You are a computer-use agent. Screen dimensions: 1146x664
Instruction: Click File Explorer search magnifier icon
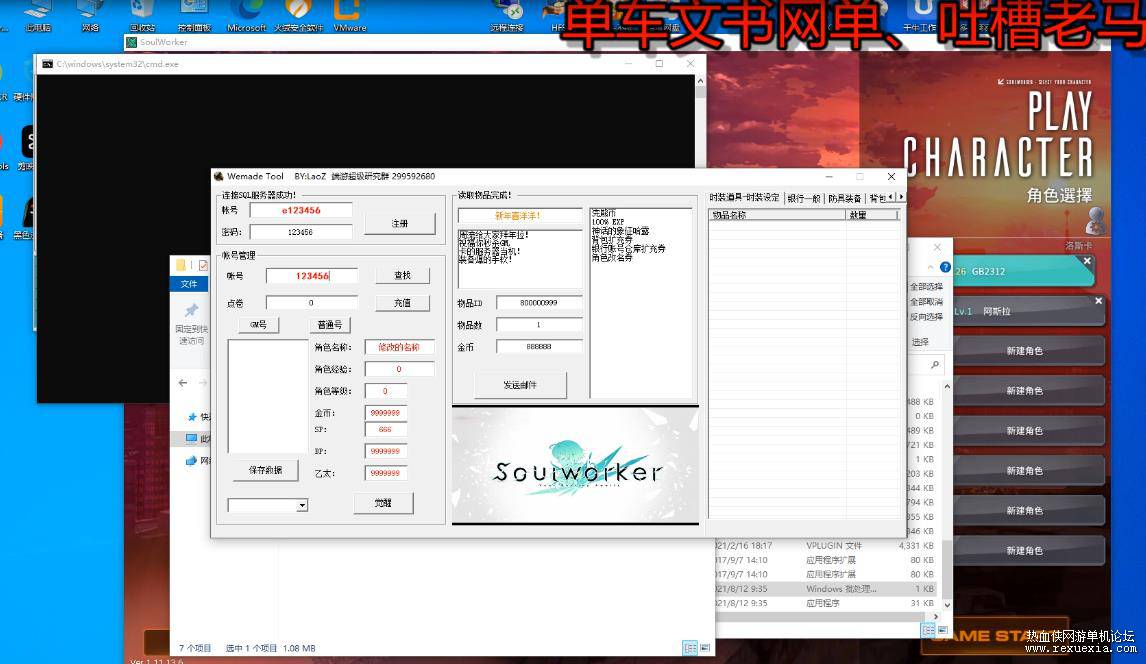click(935, 365)
